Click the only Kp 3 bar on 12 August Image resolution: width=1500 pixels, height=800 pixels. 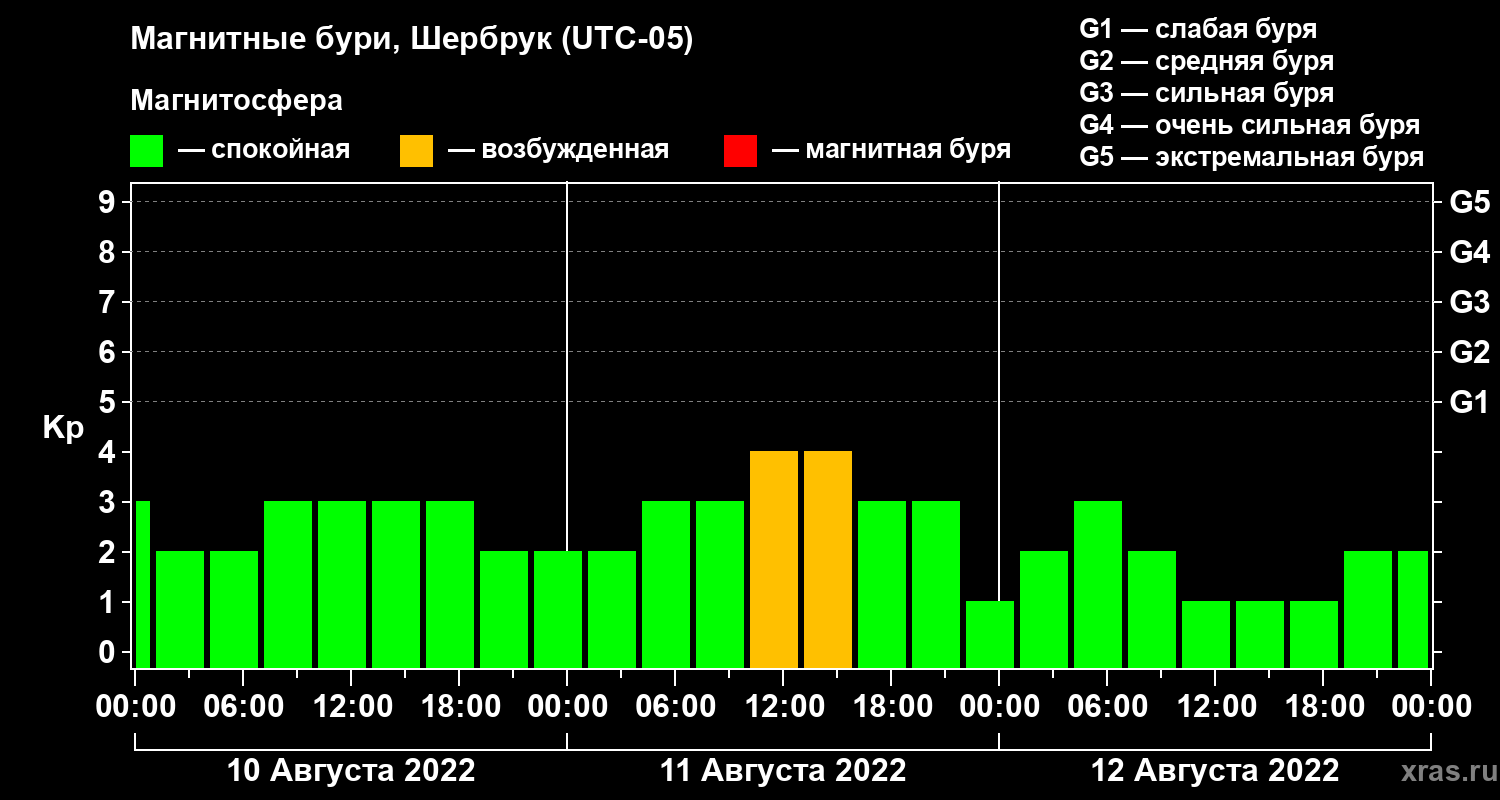(x=1098, y=585)
